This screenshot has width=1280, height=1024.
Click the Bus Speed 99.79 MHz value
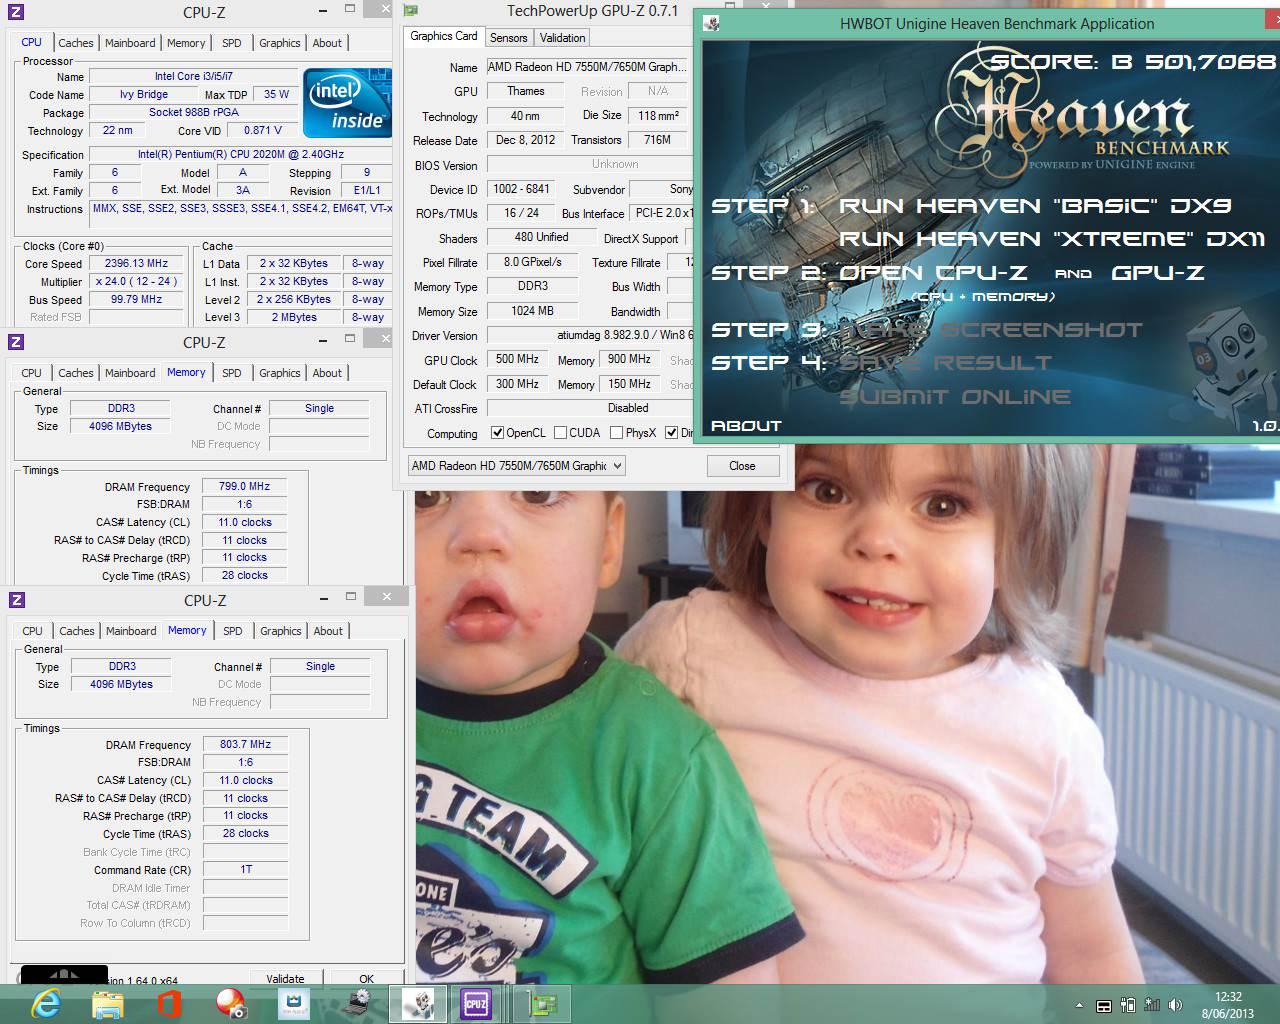click(x=136, y=299)
